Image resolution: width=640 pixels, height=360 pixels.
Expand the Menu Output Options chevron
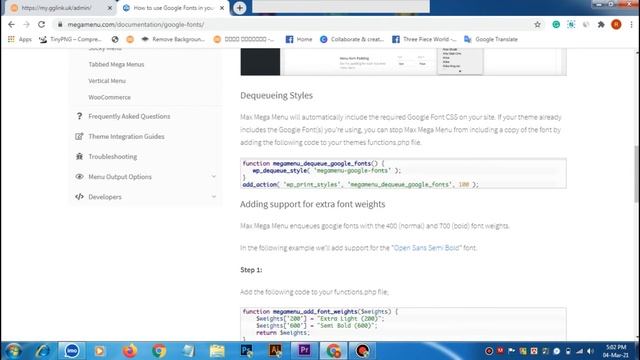pos(213,176)
